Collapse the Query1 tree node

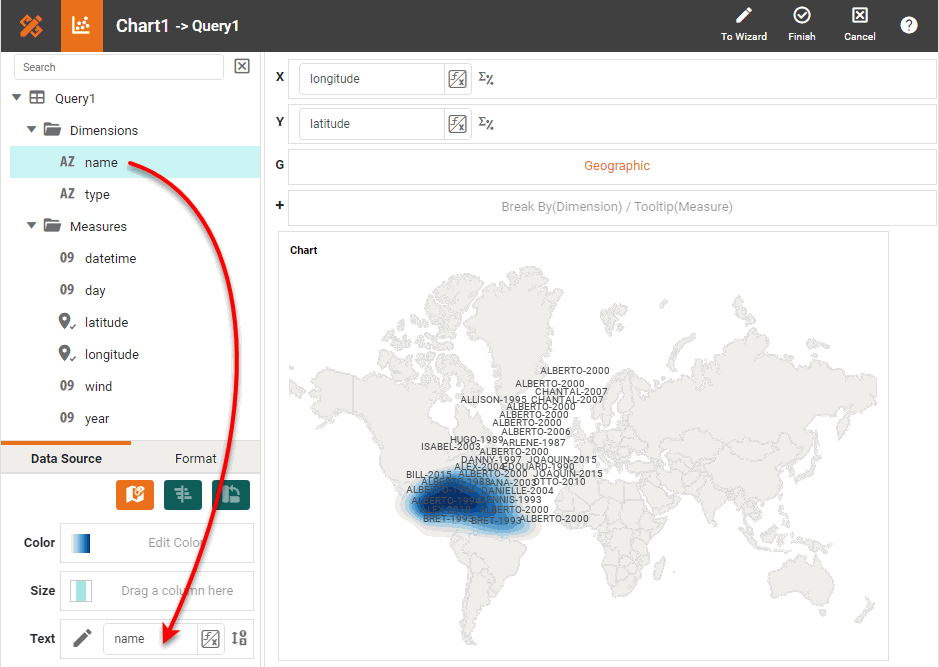(17, 98)
